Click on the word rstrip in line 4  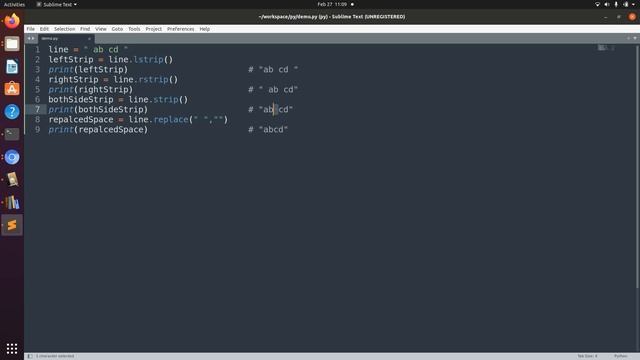pos(153,80)
